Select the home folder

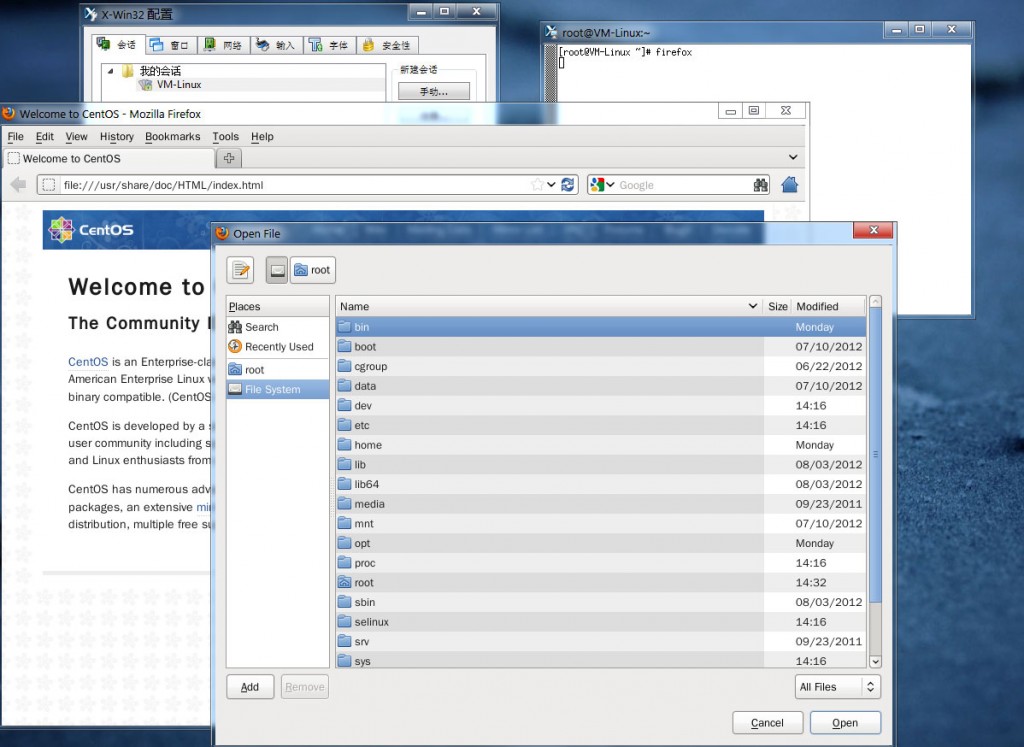pyautogui.click(x=601, y=445)
